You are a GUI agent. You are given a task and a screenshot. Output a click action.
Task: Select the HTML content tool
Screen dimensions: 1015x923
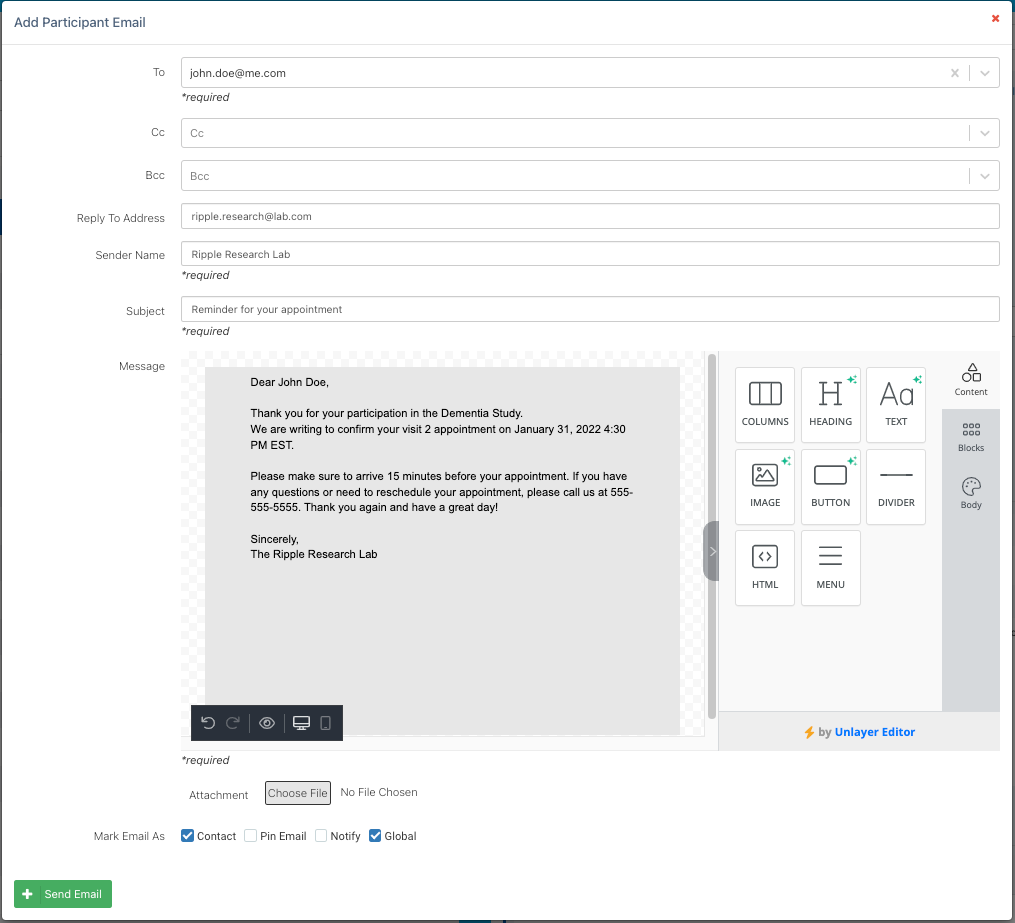coord(765,567)
